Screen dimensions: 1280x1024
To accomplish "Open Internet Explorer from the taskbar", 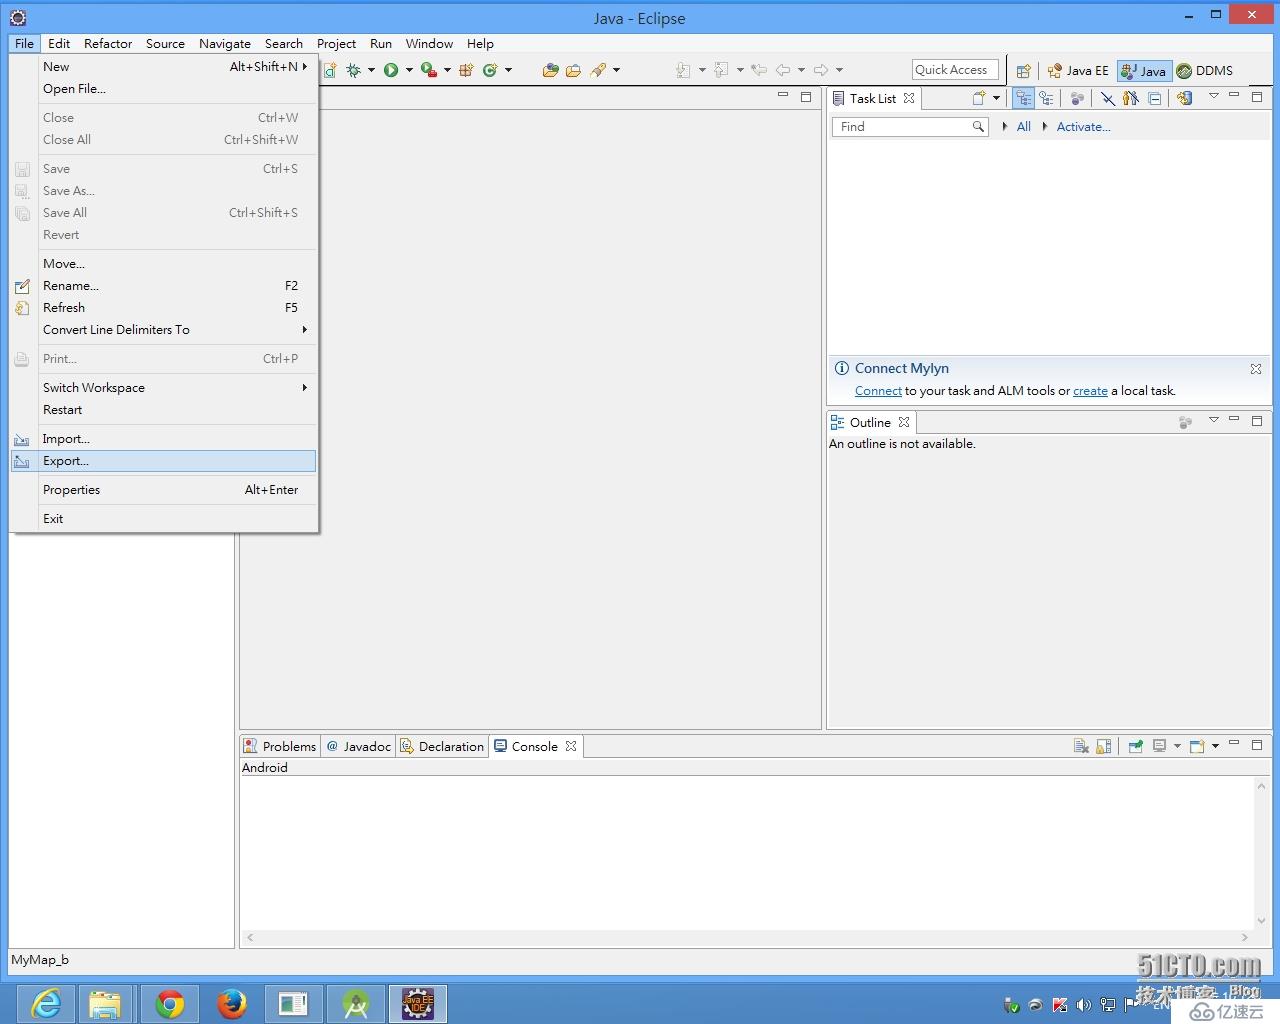I will click(46, 1003).
